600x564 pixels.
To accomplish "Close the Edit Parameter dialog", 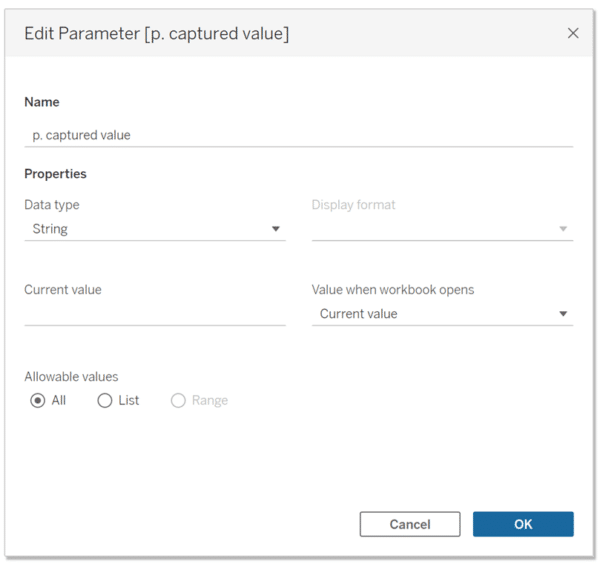I will tap(573, 33).
